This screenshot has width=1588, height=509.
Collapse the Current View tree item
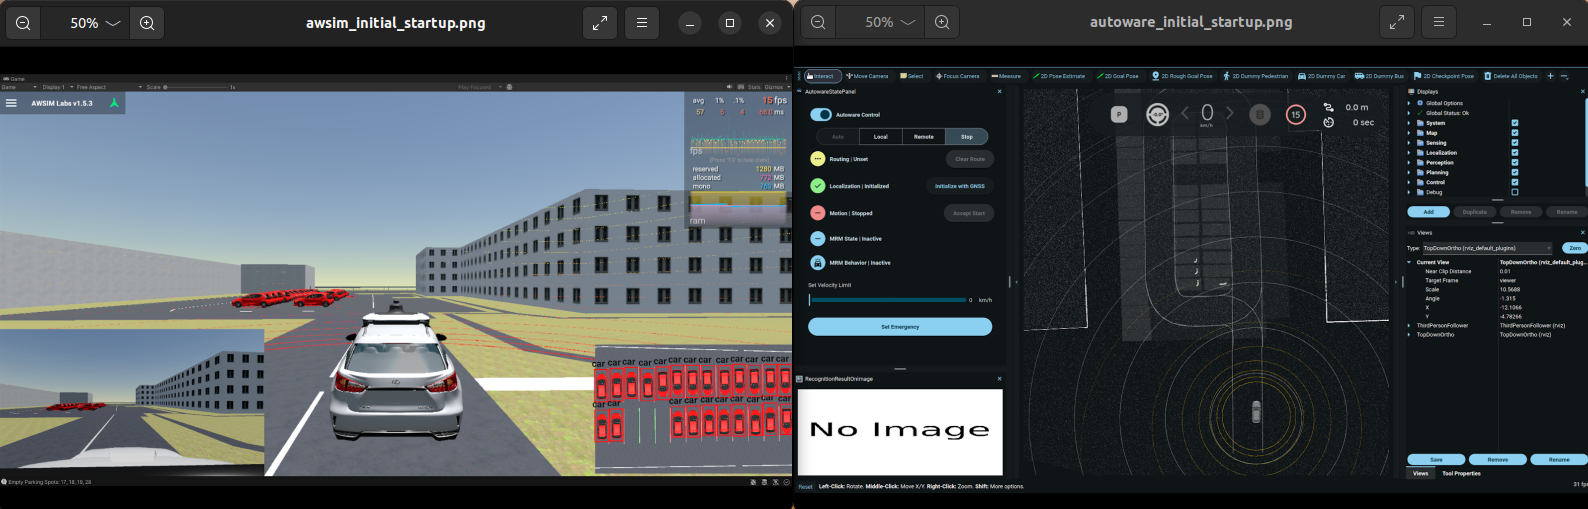point(1410,262)
